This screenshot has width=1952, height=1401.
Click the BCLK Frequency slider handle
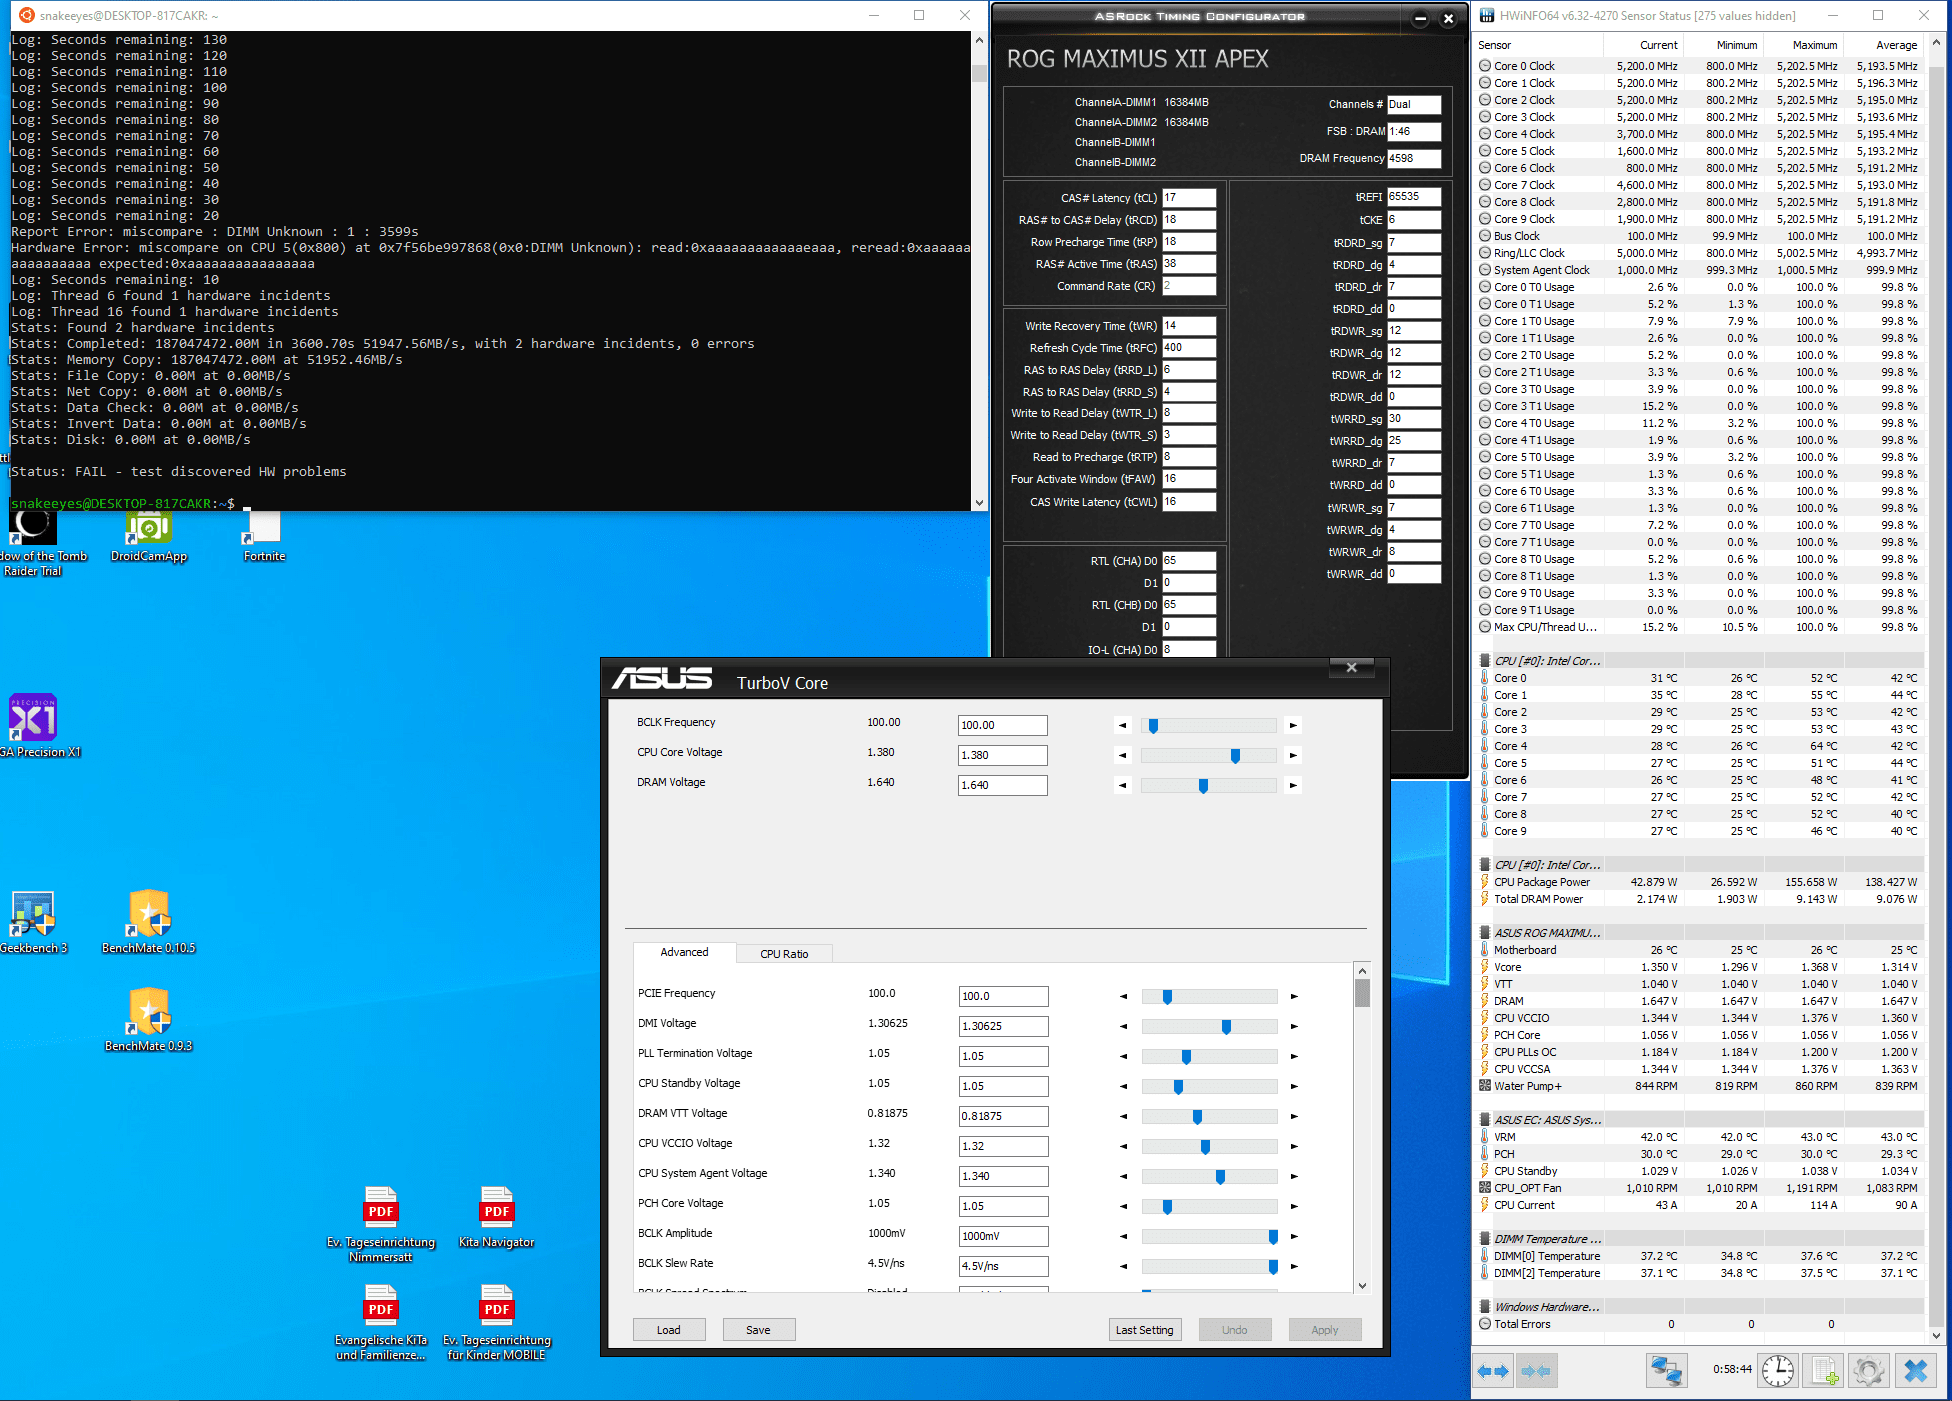click(x=1153, y=726)
